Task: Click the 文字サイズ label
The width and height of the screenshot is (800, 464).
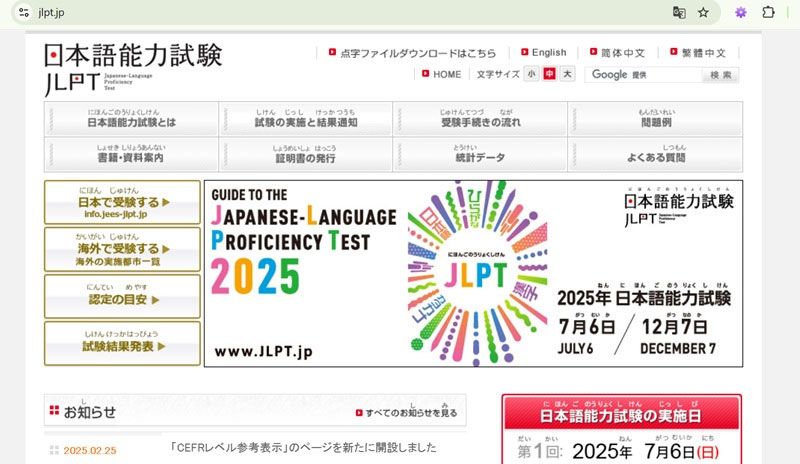Action: (498, 75)
